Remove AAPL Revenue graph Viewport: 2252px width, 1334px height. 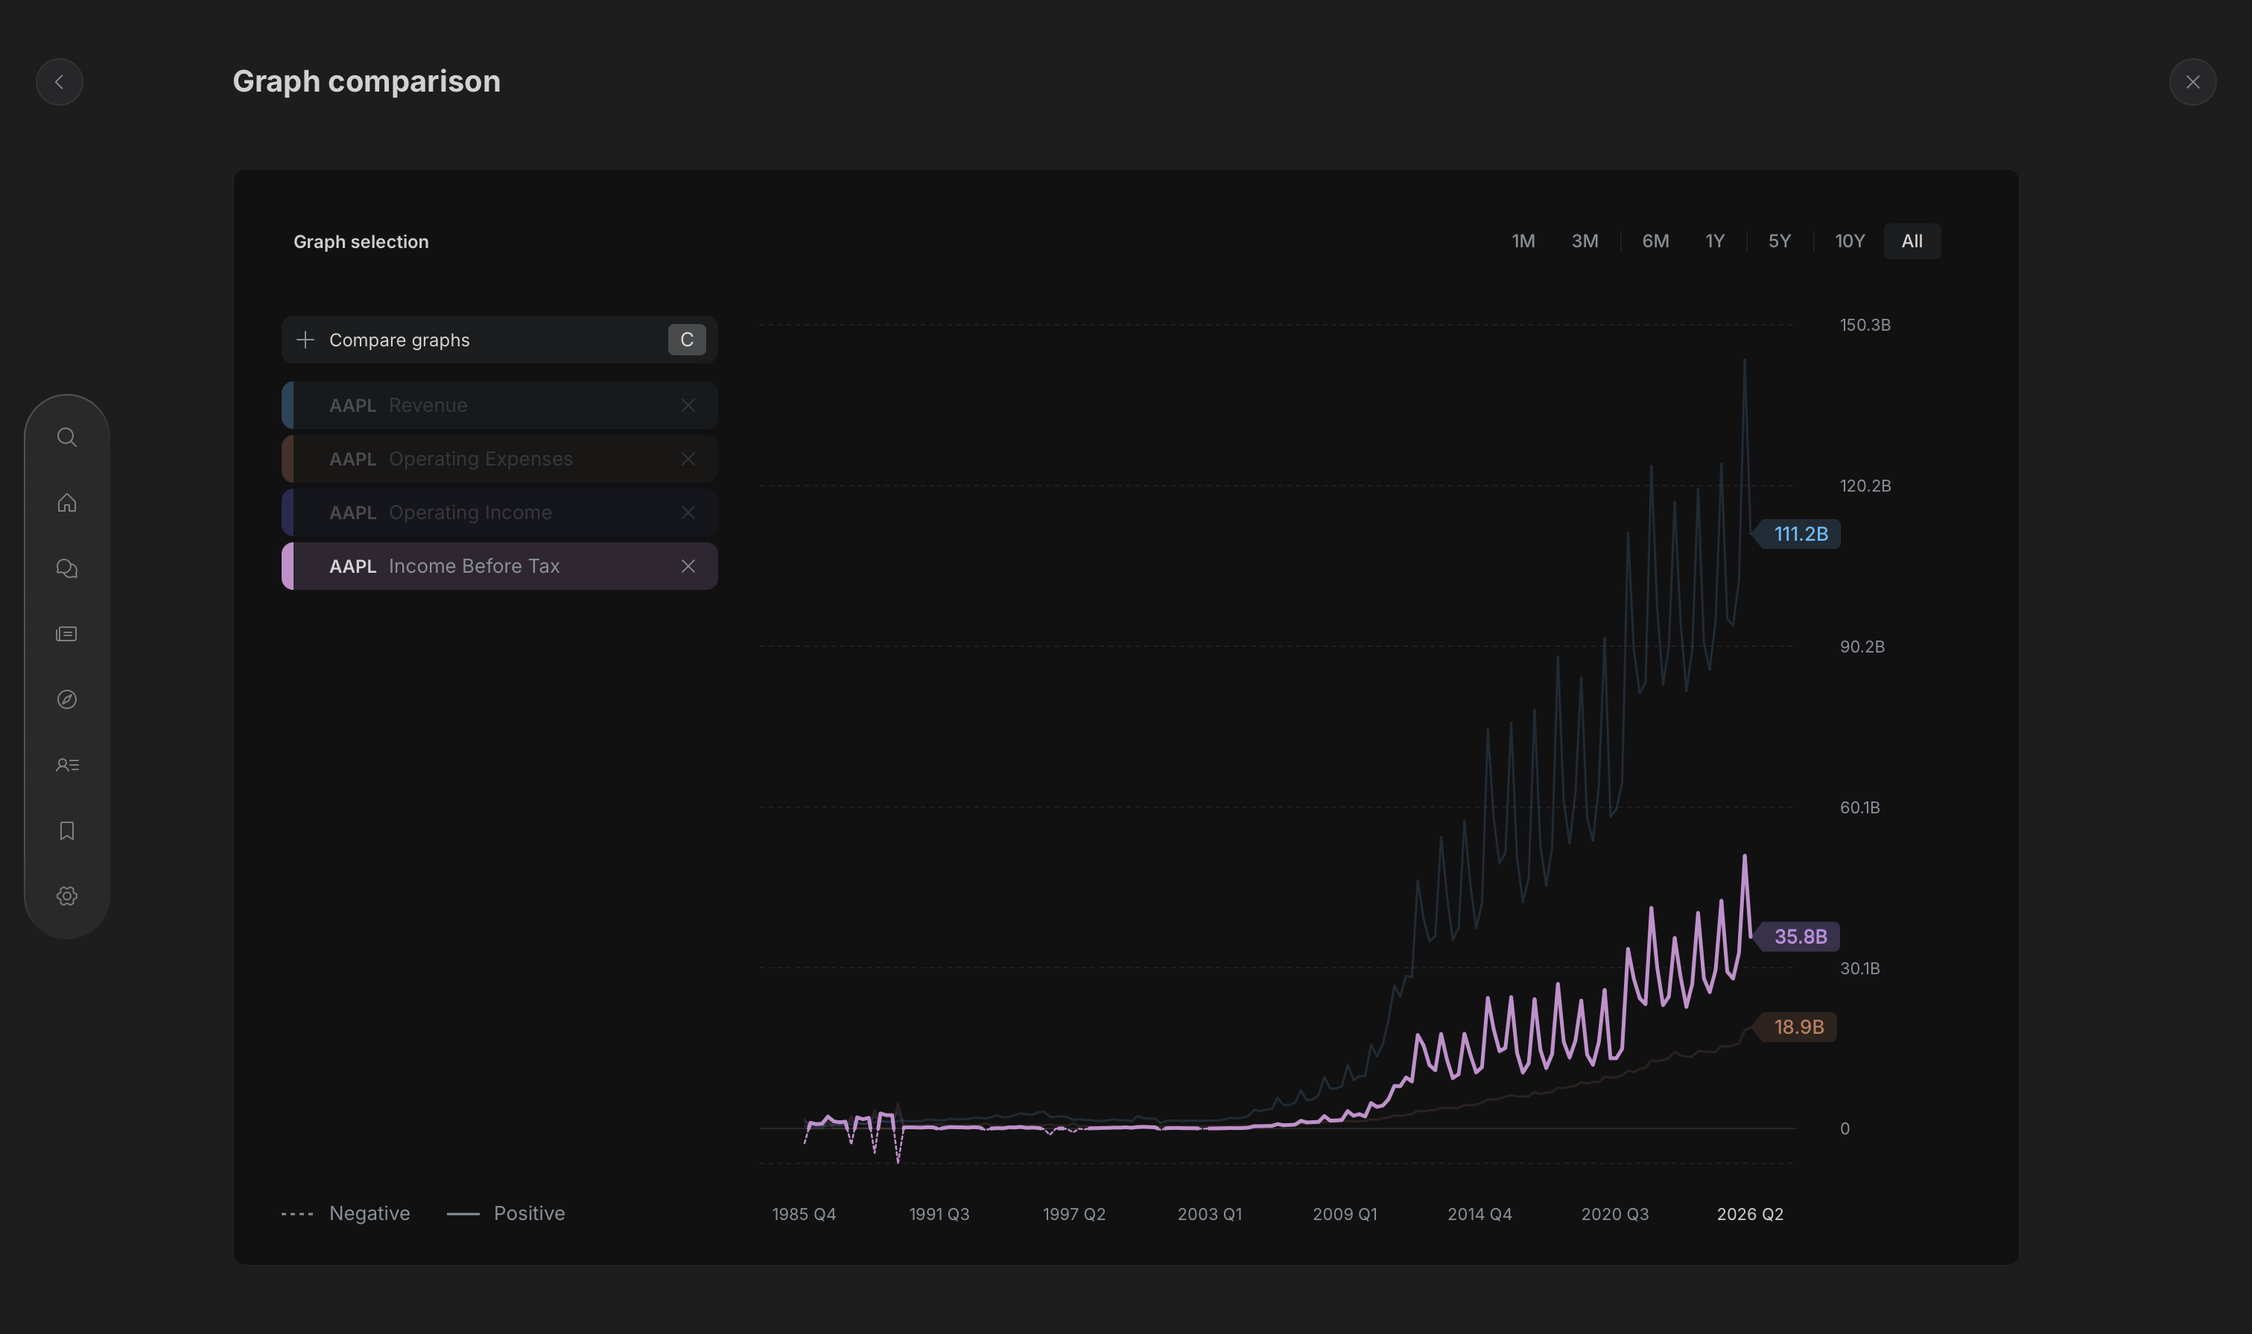click(688, 405)
